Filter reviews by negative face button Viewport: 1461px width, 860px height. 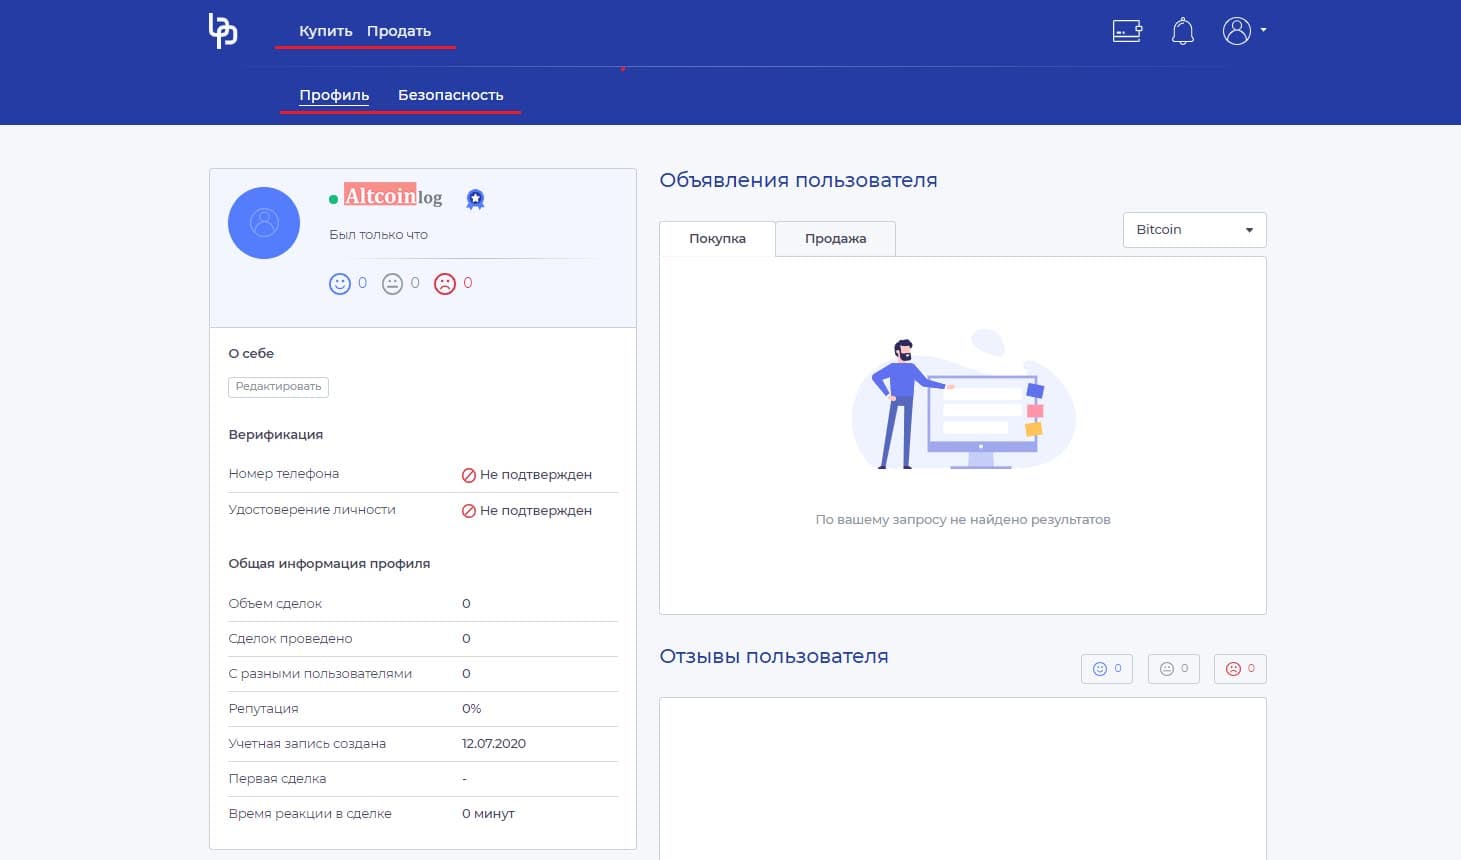click(x=1240, y=669)
